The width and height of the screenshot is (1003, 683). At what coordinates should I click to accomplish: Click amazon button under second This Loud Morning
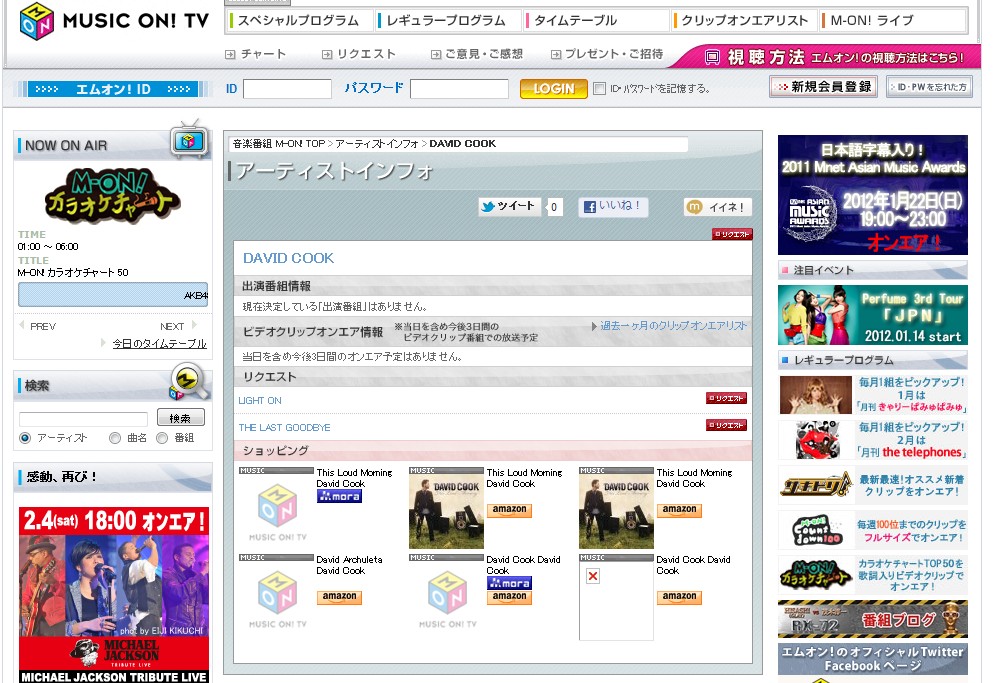click(509, 510)
